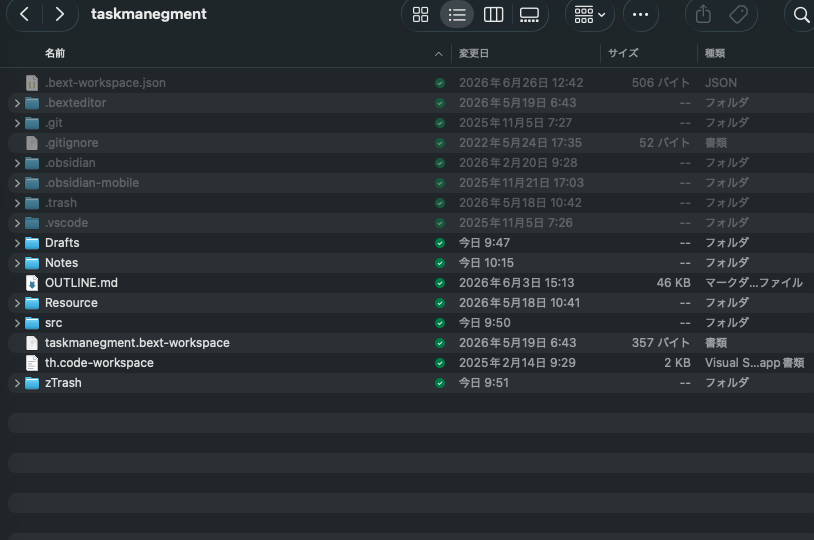The height and width of the screenshot is (540, 814).
Task: Go back with the left chevron button
Action: click(24, 14)
